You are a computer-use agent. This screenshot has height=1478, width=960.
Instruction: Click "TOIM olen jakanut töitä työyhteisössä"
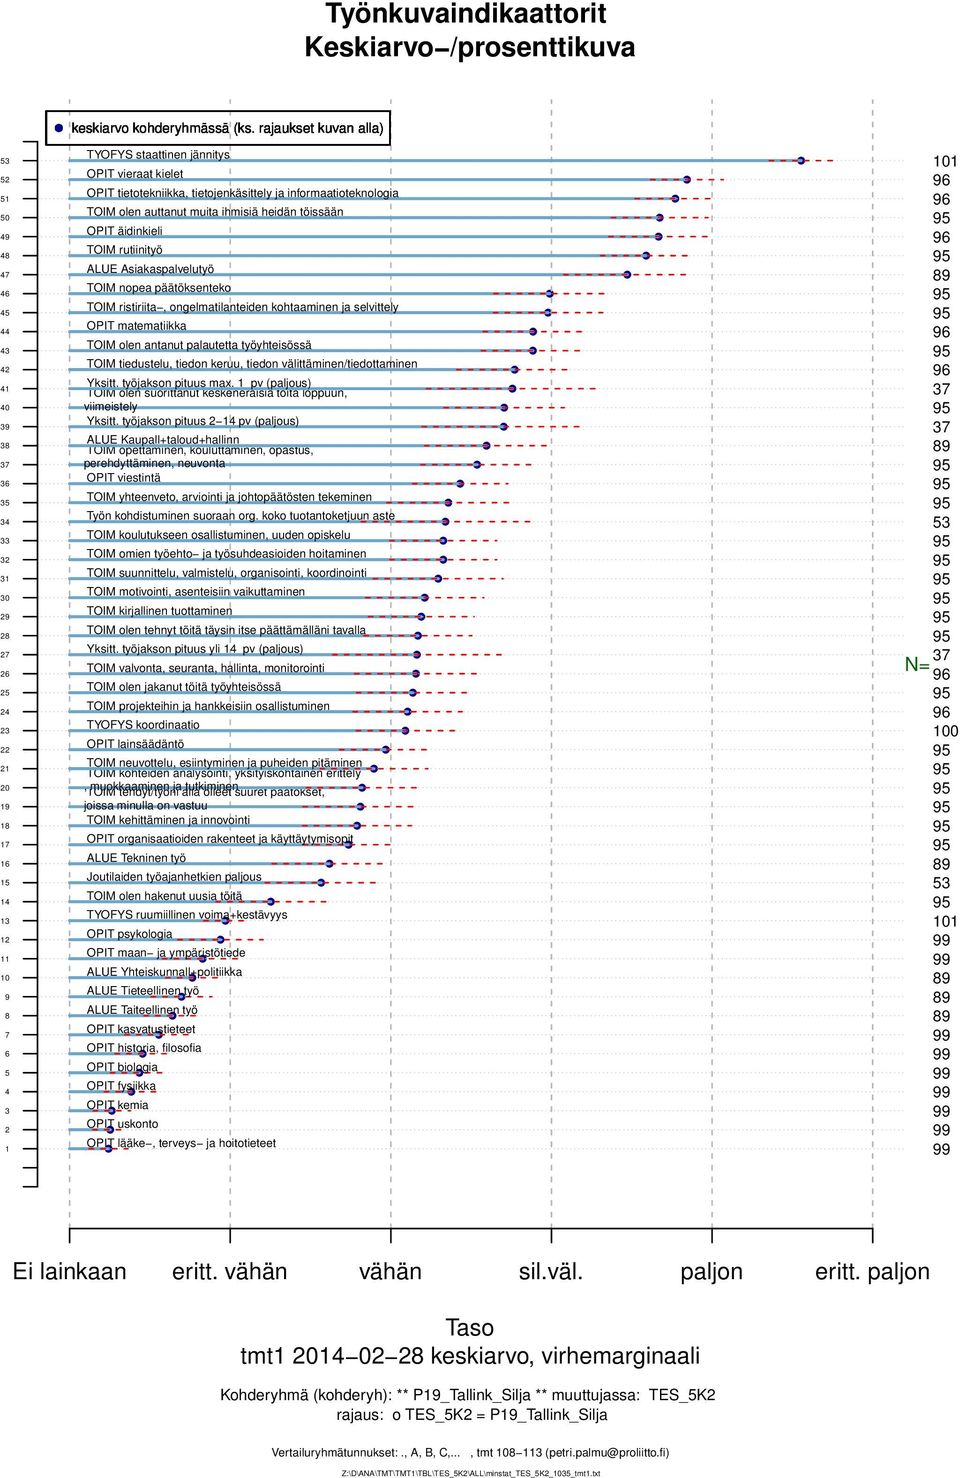coord(184,687)
